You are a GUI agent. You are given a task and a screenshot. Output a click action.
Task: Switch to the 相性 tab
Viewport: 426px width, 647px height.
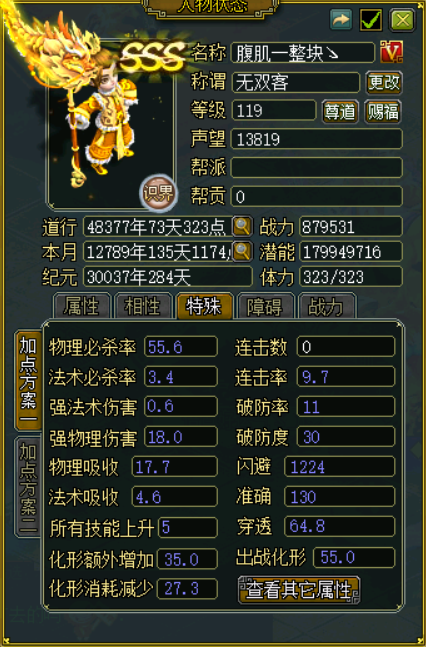[143, 307]
